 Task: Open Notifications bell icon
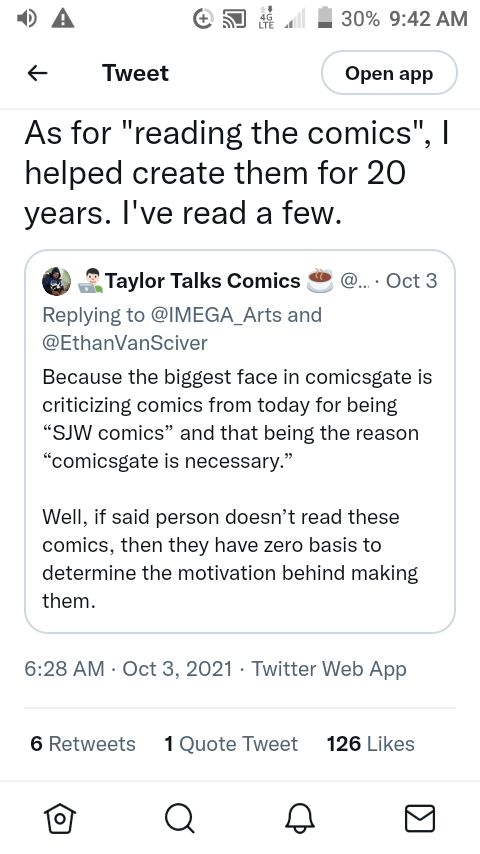[x=300, y=818]
